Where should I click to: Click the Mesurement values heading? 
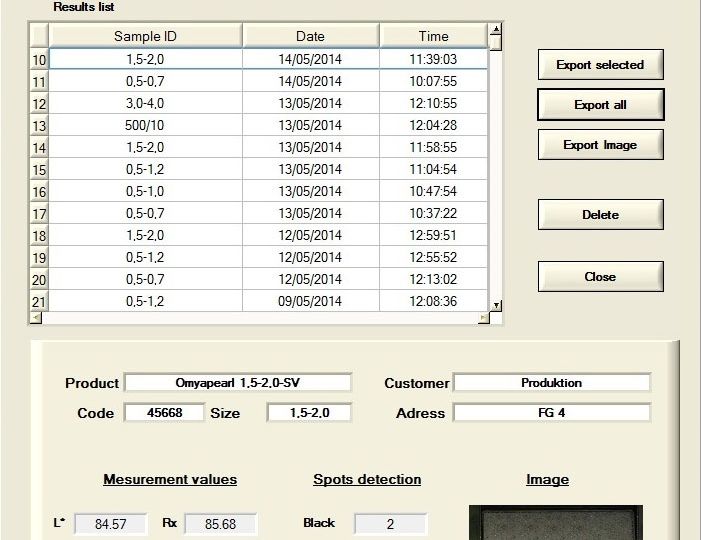point(170,479)
